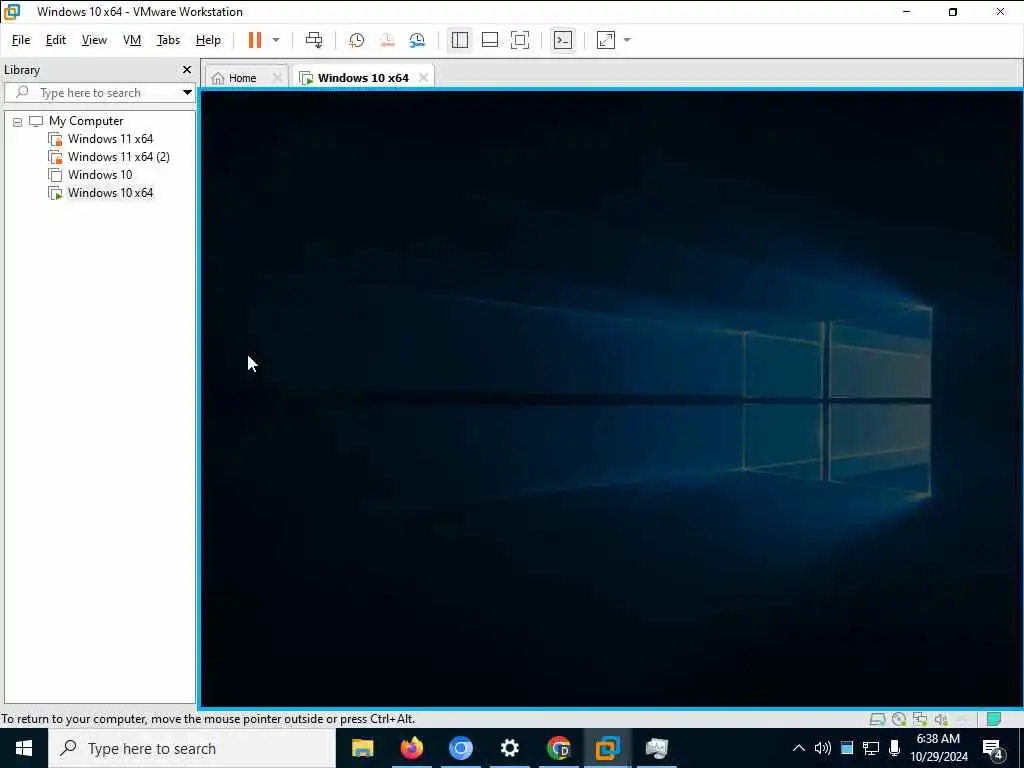Close the Windows 10 x64 tab
The image size is (1024, 768).
tap(423, 78)
